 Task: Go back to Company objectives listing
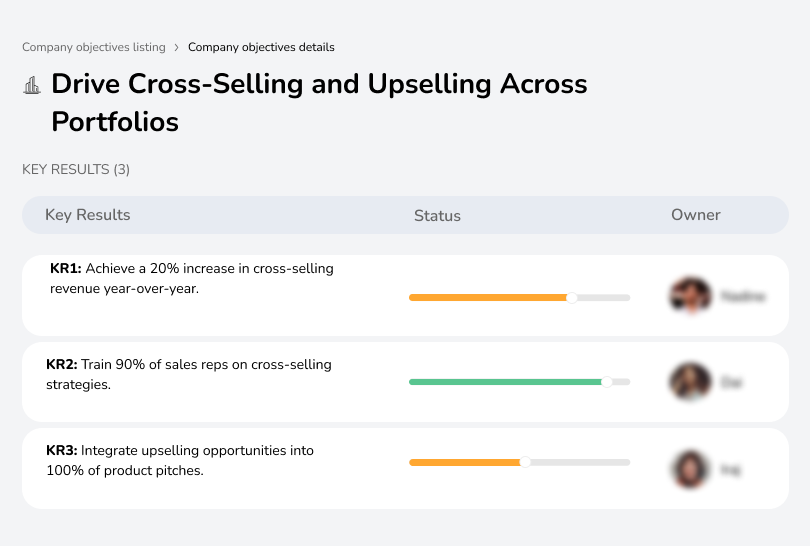(94, 47)
